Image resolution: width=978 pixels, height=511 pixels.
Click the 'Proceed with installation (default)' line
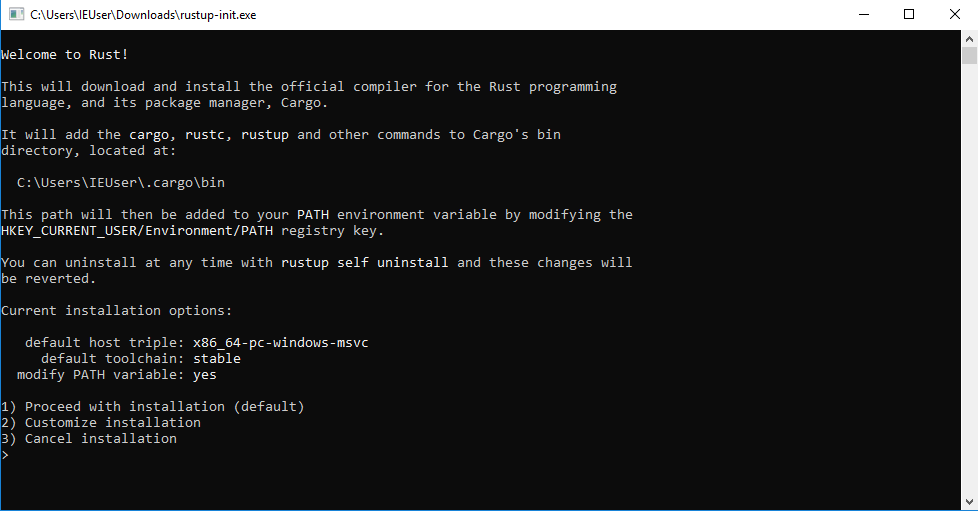[x=152, y=406]
